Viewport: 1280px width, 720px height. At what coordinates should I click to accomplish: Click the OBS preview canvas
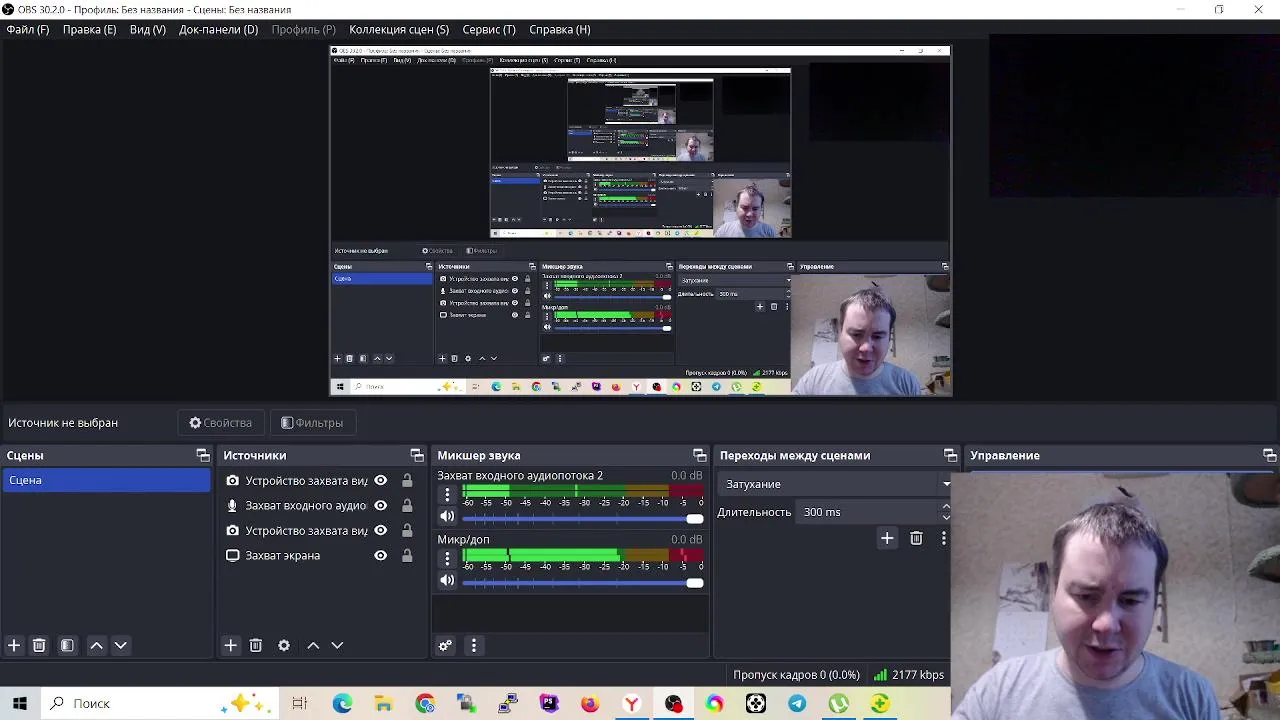(641, 221)
